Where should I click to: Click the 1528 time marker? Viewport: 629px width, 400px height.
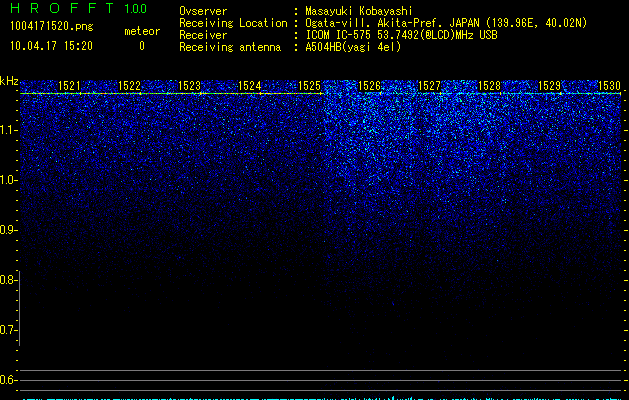pos(489,86)
